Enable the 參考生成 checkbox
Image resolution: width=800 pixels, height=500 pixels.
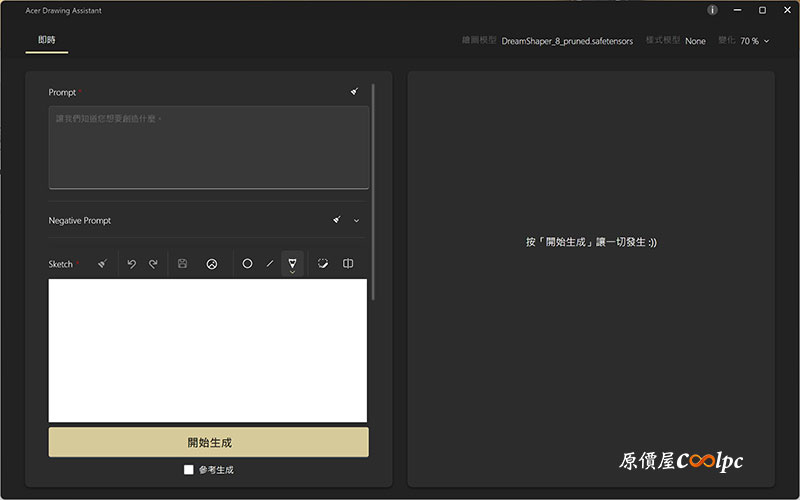(189, 469)
